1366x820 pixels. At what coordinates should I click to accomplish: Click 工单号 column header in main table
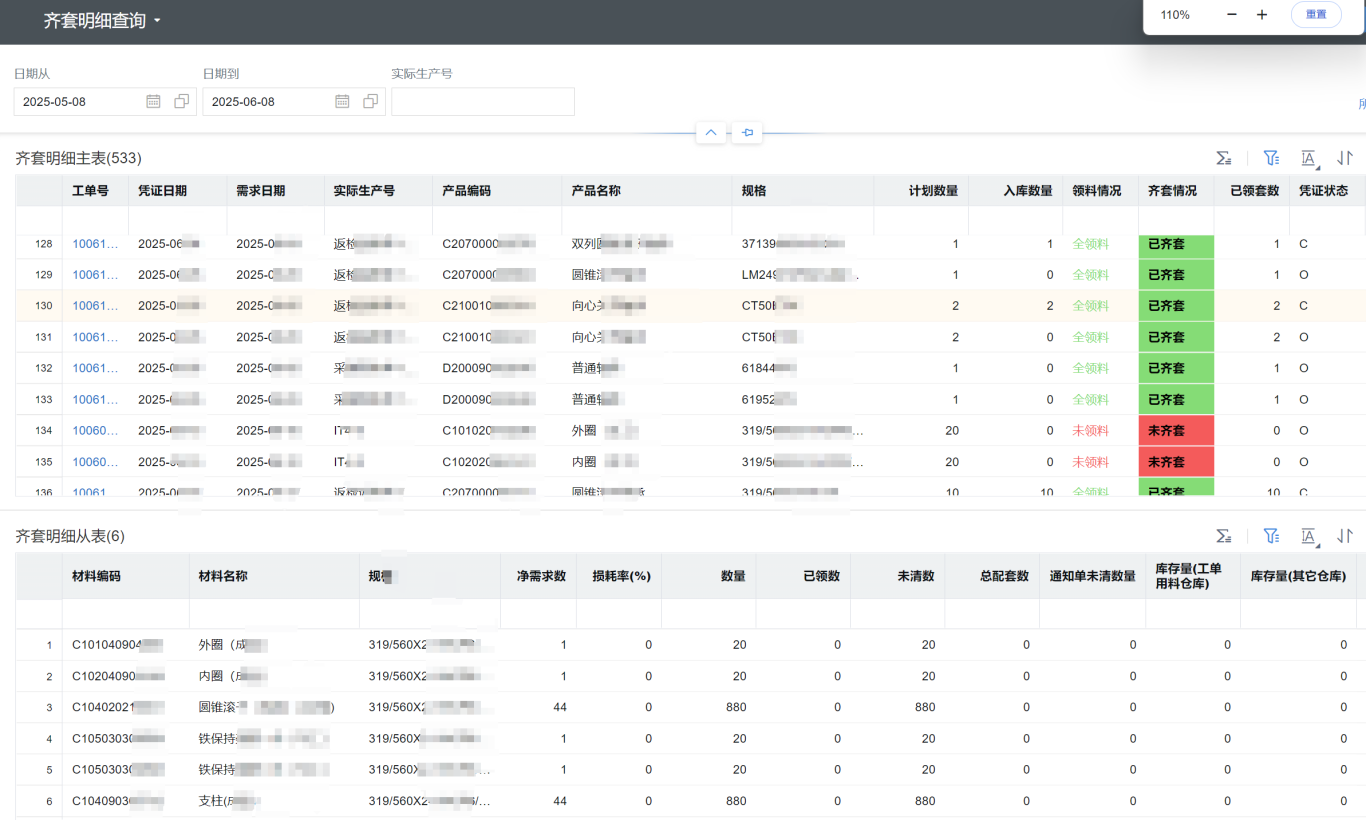click(95, 191)
